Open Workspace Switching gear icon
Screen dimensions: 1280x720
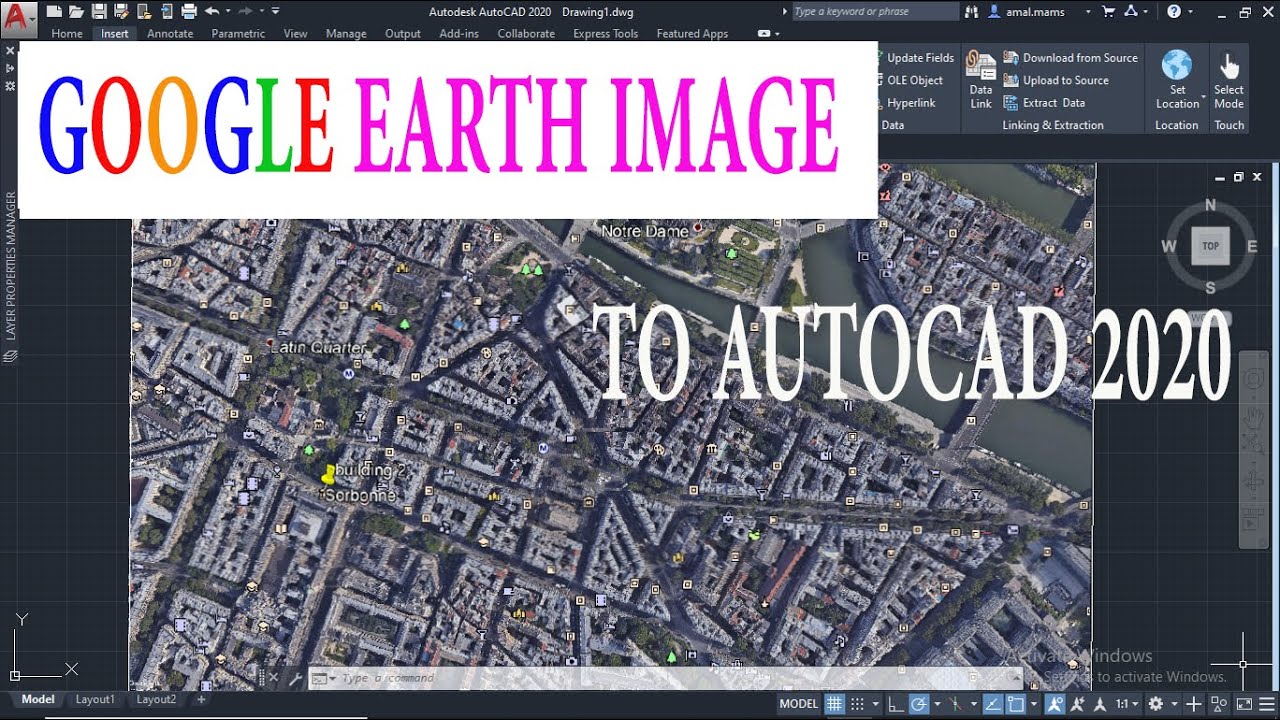tap(1155, 704)
